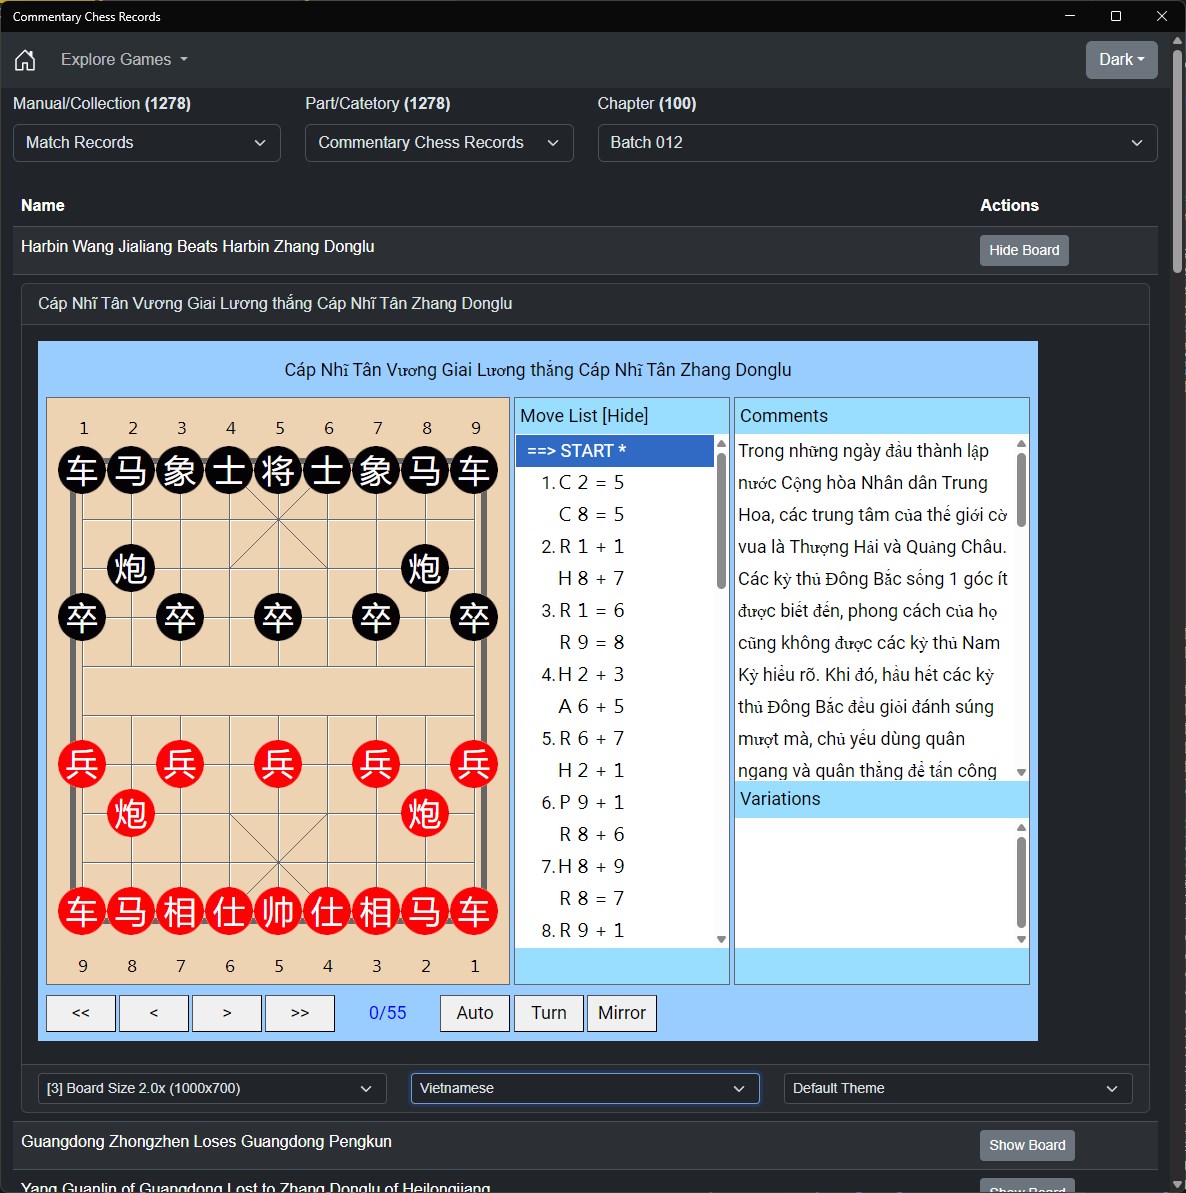Select move 4. H 2 + 3
1186x1193 pixels.
[x=615, y=674]
